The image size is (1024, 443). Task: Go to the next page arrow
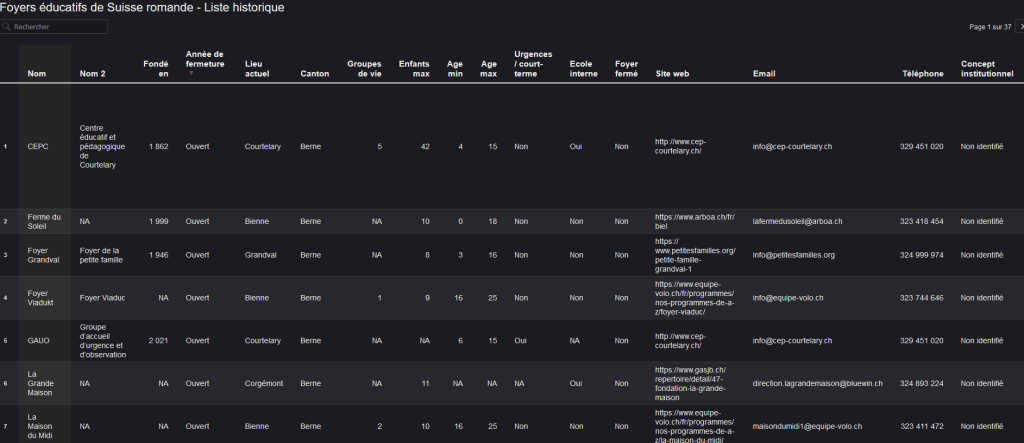pos(1018,27)
